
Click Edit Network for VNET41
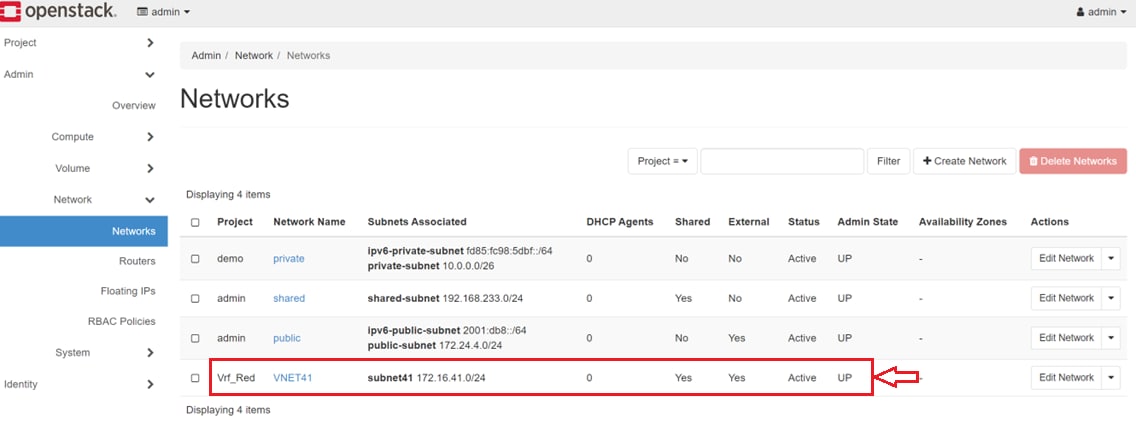(1066, 378)
